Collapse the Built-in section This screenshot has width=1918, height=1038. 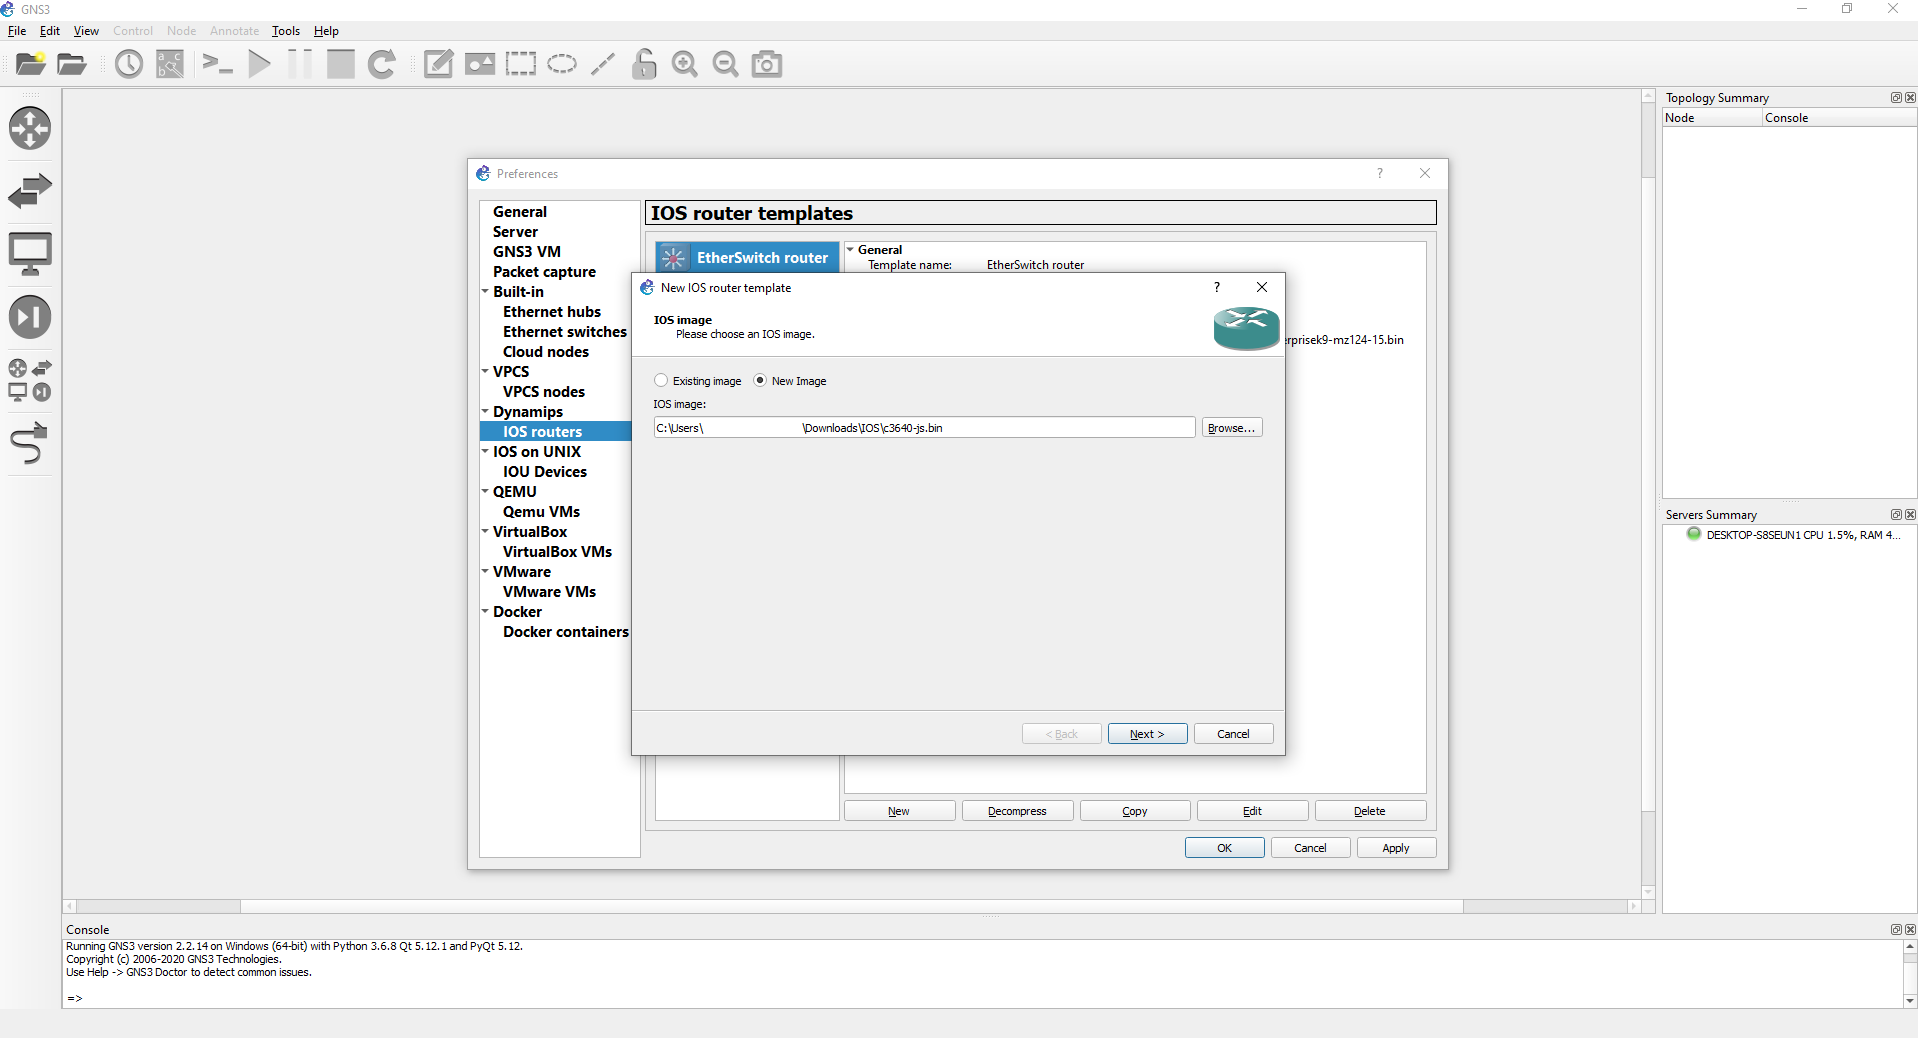tap(485, 291)
